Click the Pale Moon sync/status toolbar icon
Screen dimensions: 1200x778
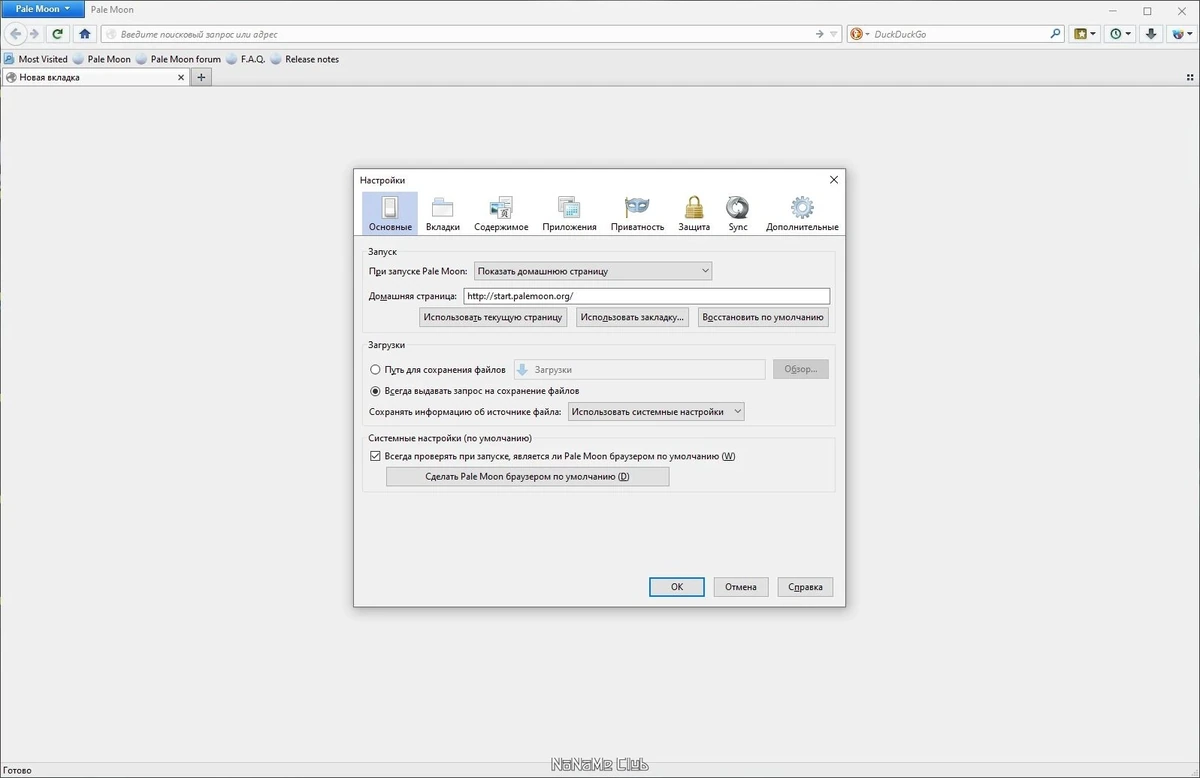(1181, 34)
